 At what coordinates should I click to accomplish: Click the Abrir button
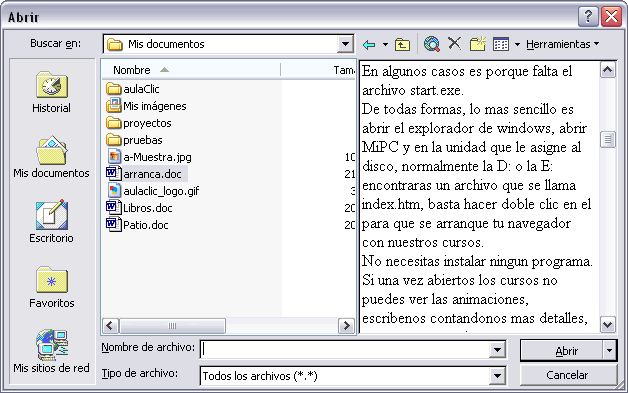tap(562, 351)
